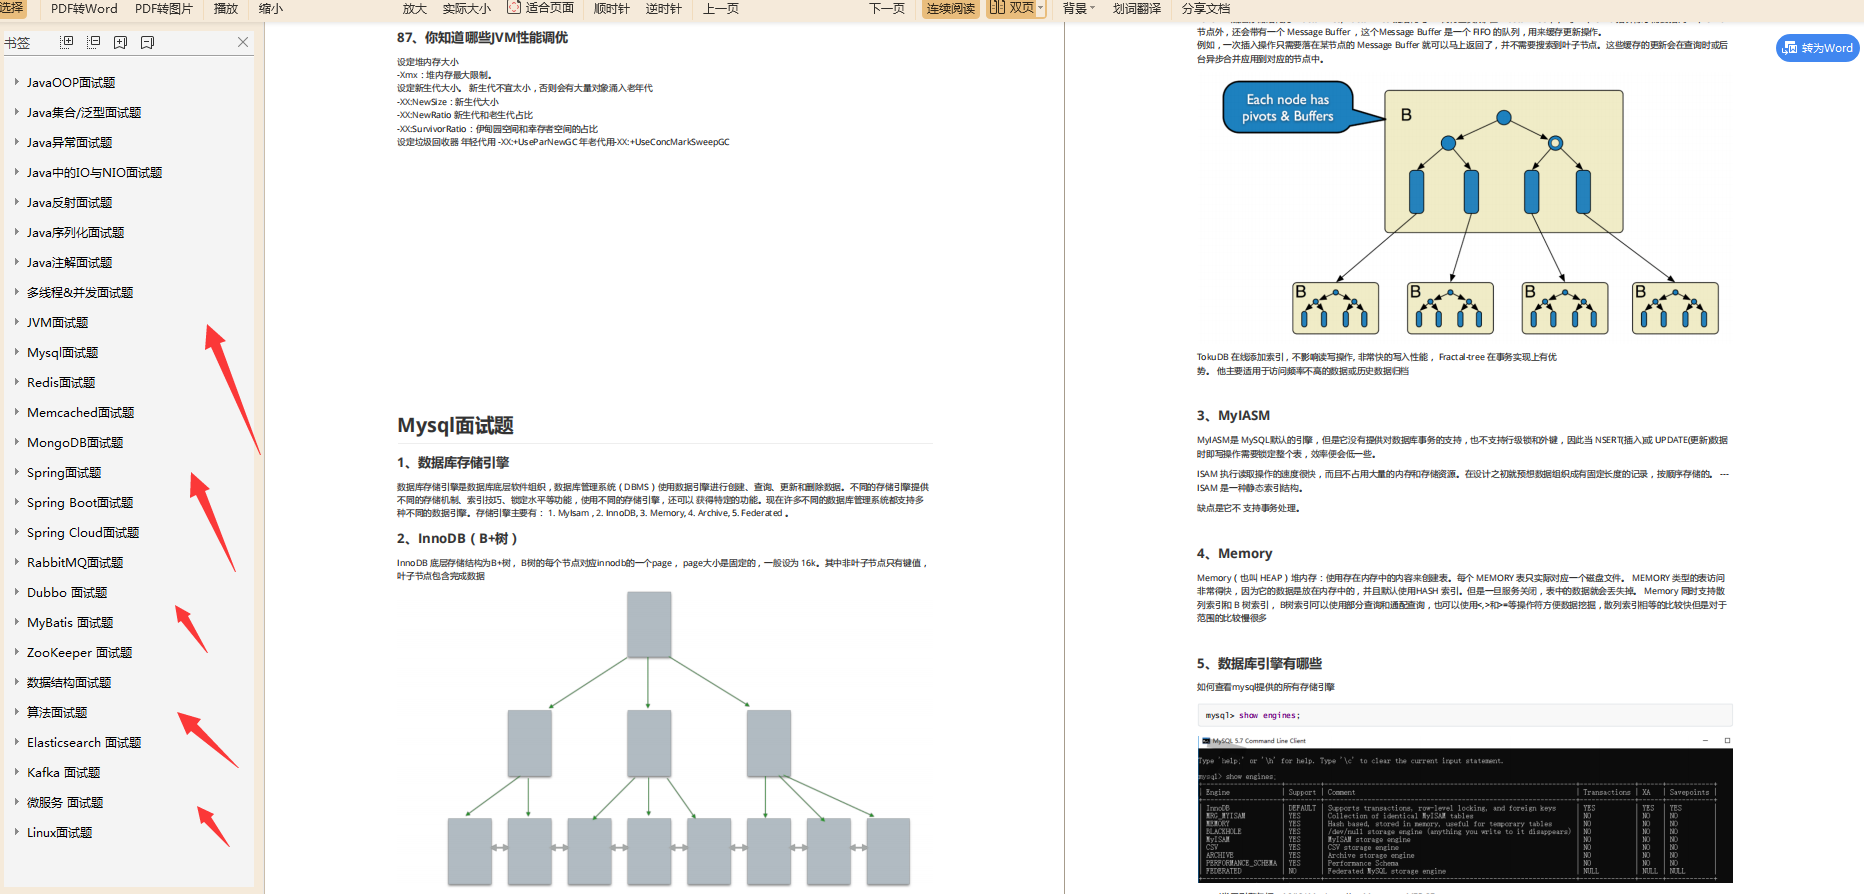This screenshot has width=1864, height=894.
Task: Rotate page 顺时针 clockwise
Action: click(x=612, y=8)
